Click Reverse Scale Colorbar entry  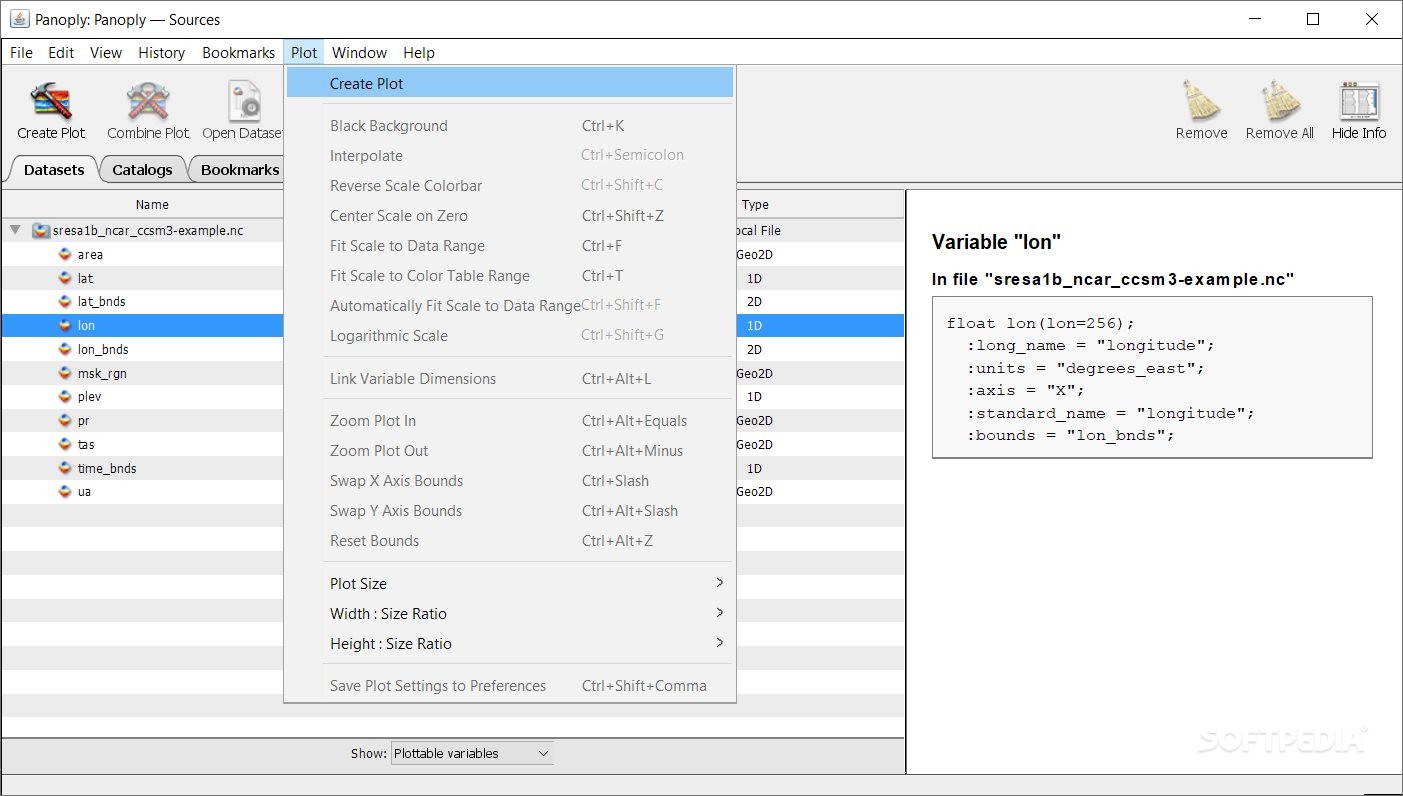tap(510, 186)
